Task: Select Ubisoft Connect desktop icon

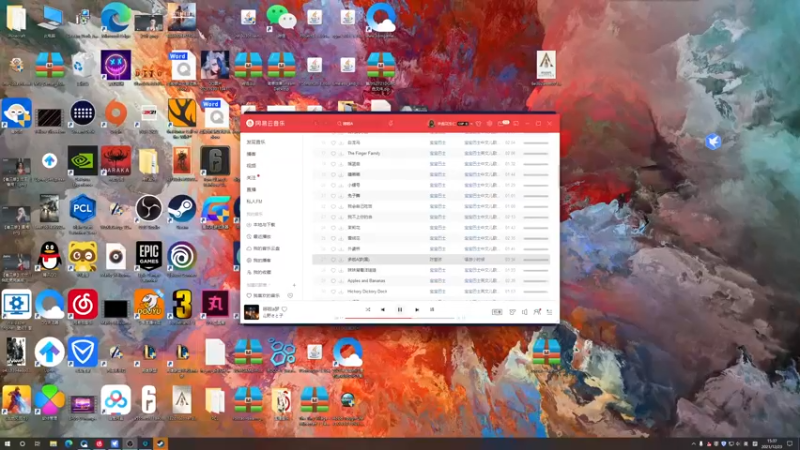Action: tap(182, 260)
